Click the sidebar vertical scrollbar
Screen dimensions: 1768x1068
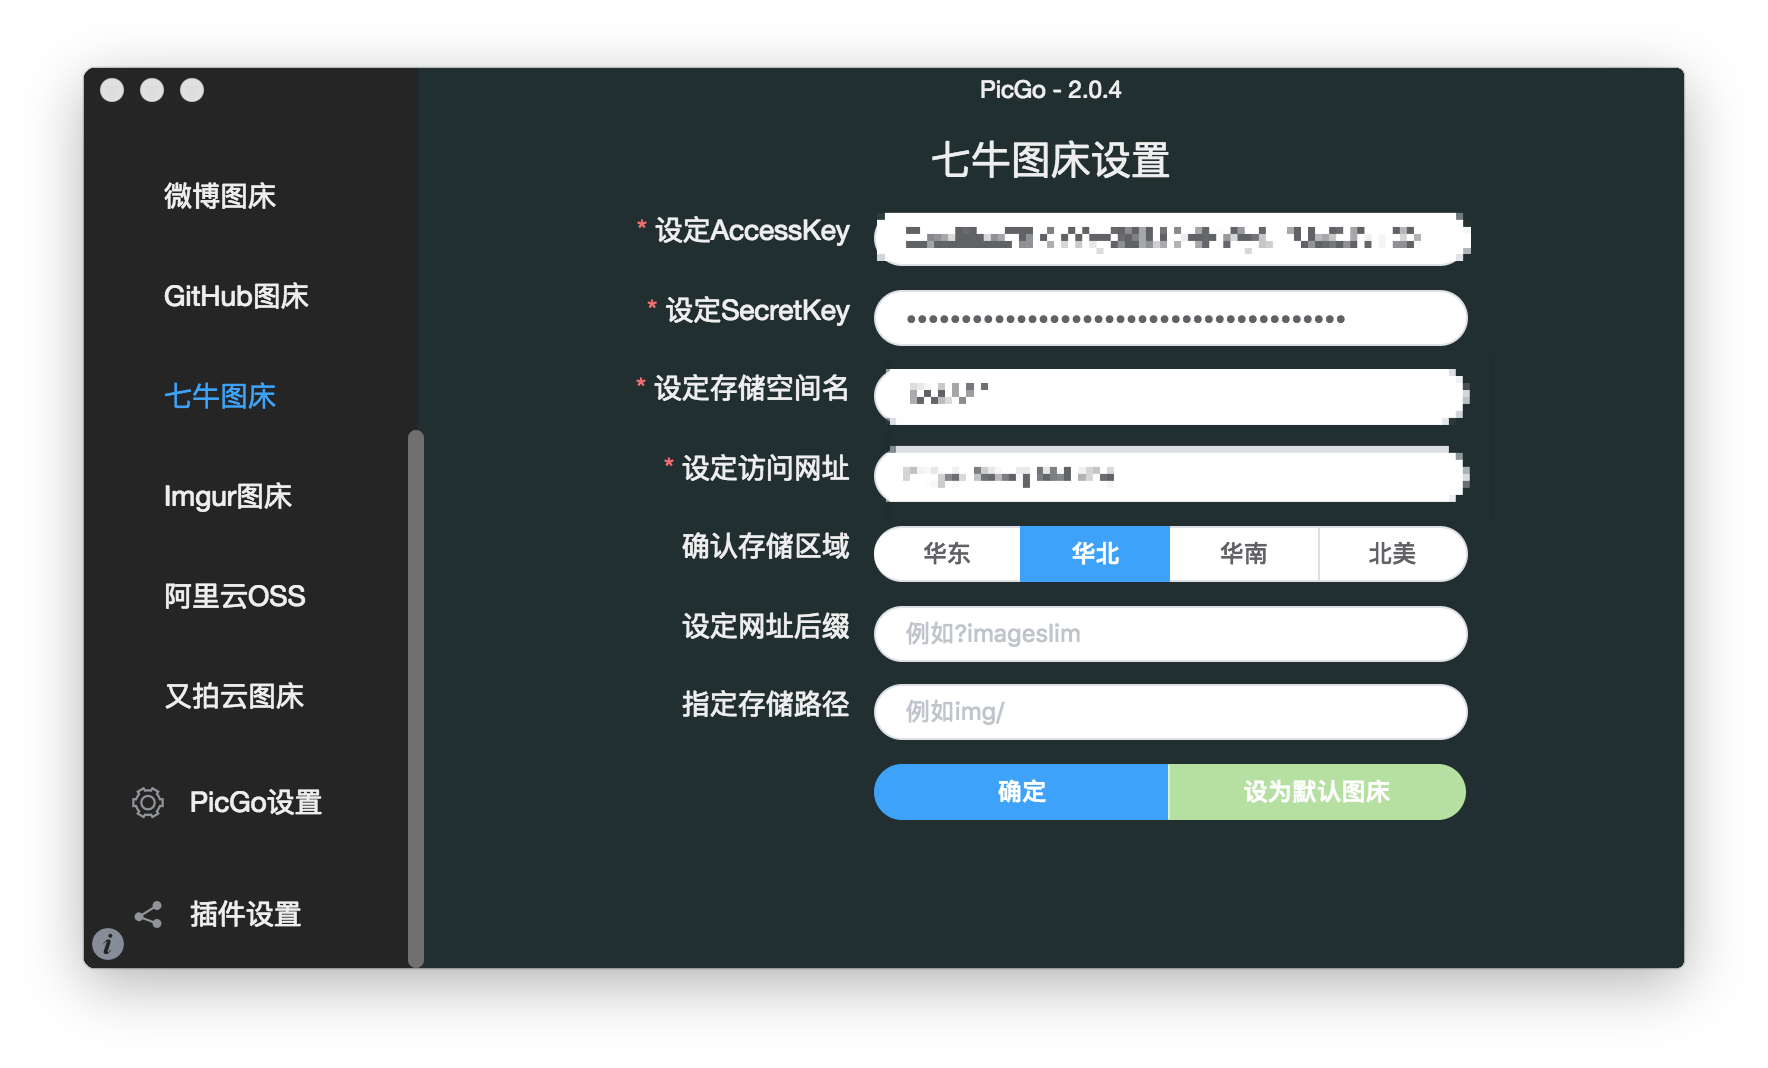click(416, 698)
